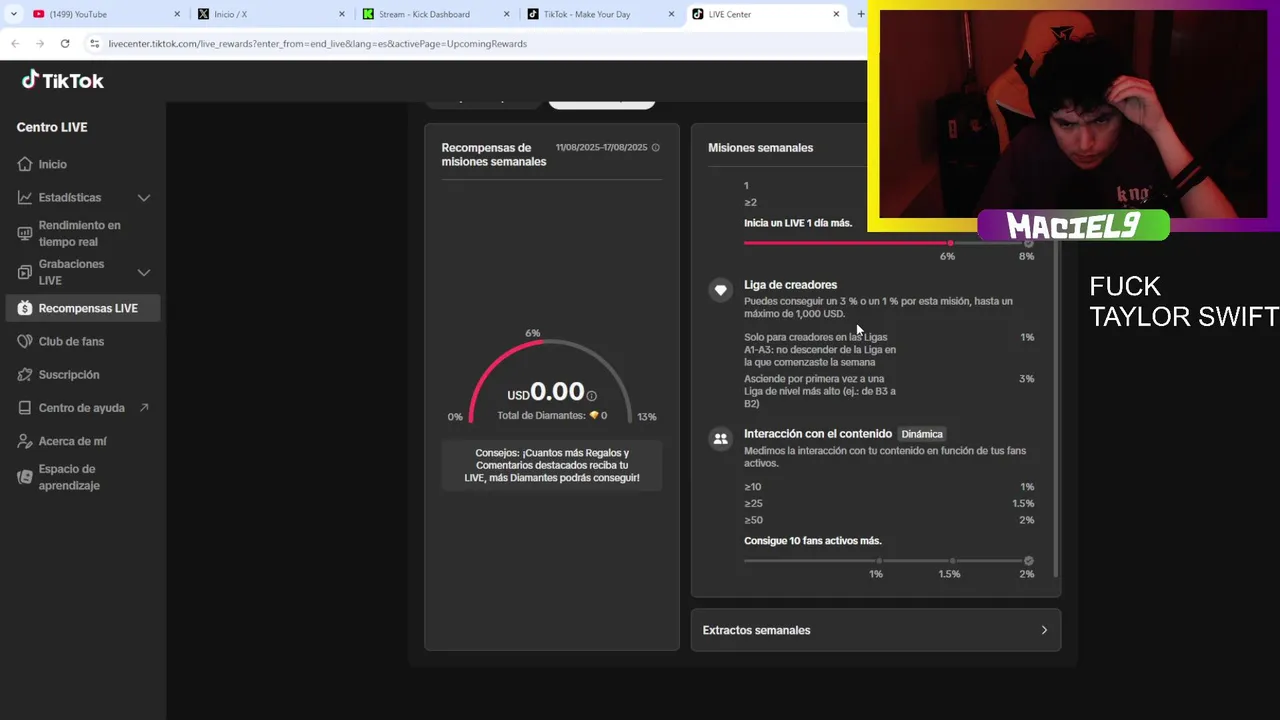
Task: Reload the page
Action: click(65, 44)
